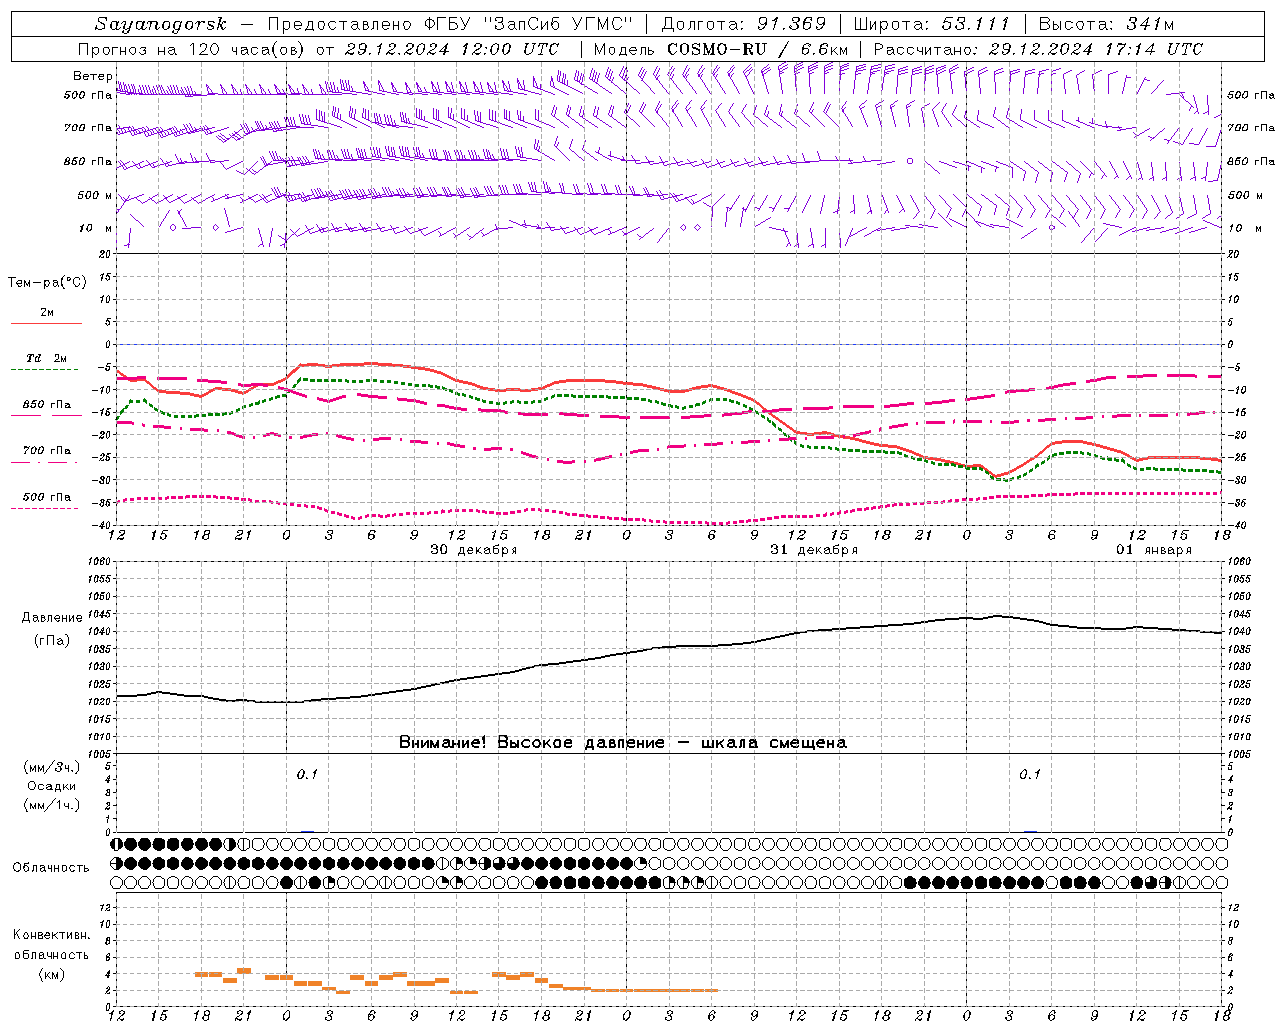The height and width of the screenshot is (1024, 1280).
Task: Select the text 'Предоставлено ФГБУ "ЗапСиб УГМС"'
Action: click(450, 24)
